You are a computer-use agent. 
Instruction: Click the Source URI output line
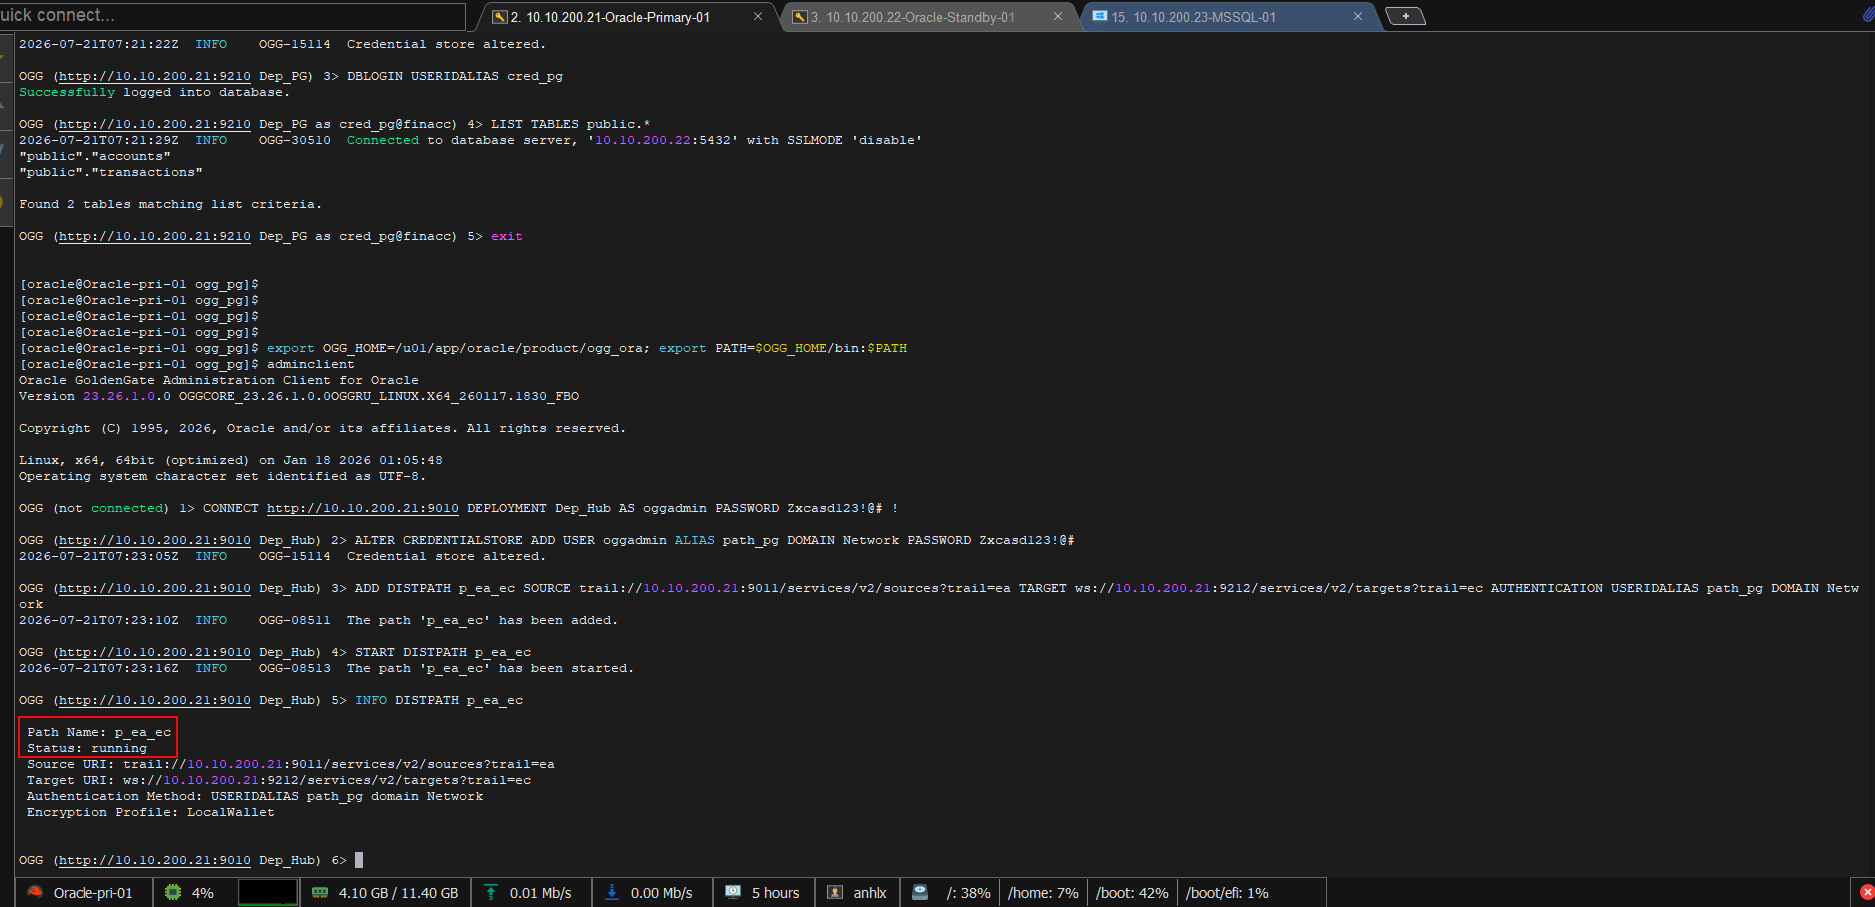tap(291, 764)
